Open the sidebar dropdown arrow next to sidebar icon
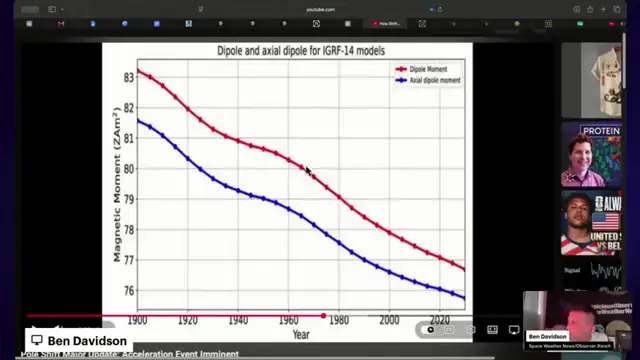This screenshot has height=360, width=640. pos(62,9)
